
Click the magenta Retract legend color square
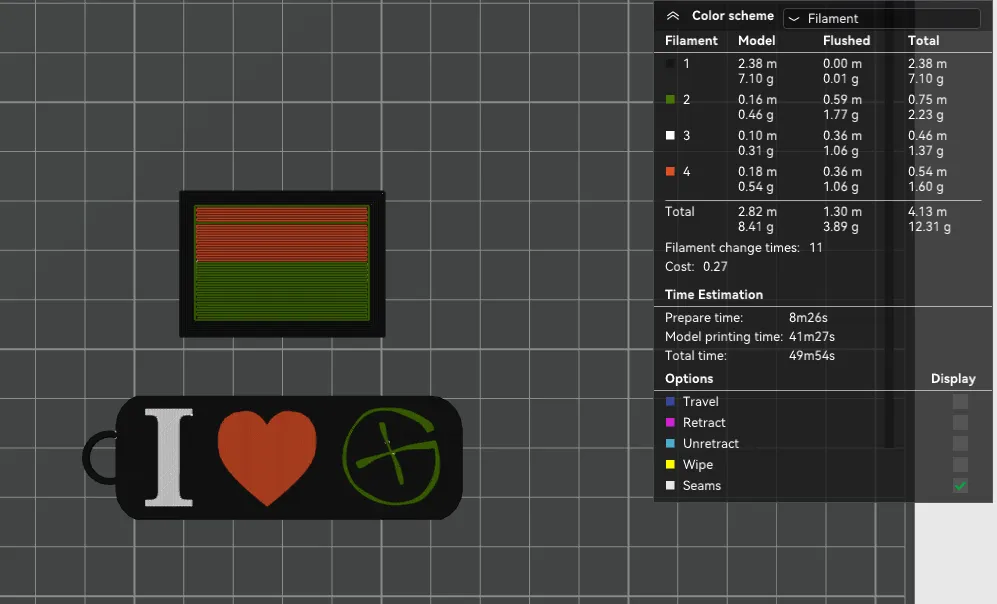(x=670, y=422)
